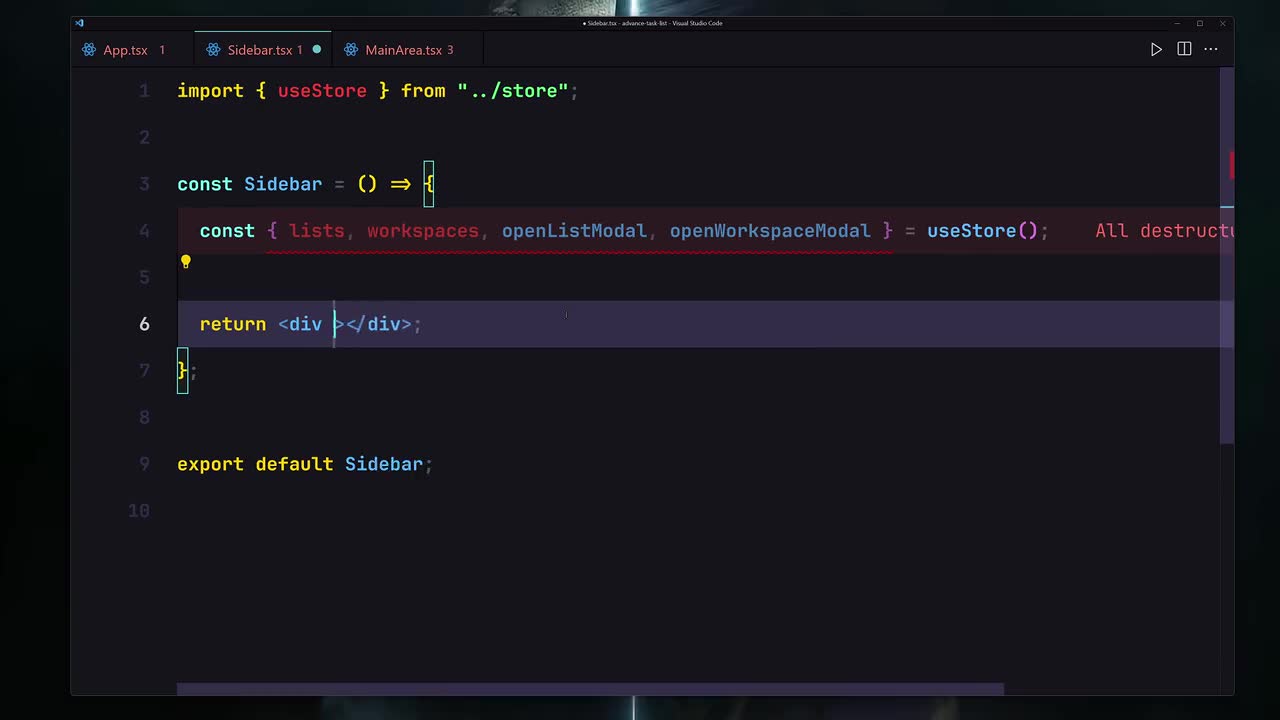Click line number 9 in the gutter

[x=144, y=464]
